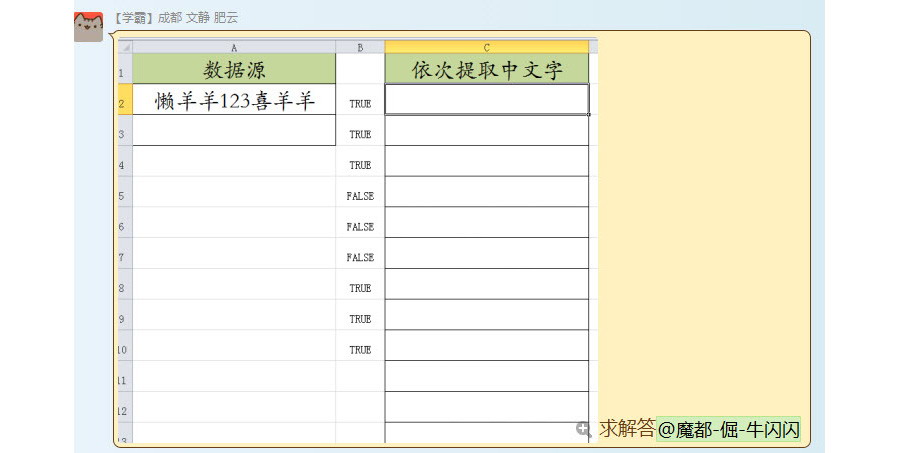Click the TRUE value in row 9

[x=360, y=319]
